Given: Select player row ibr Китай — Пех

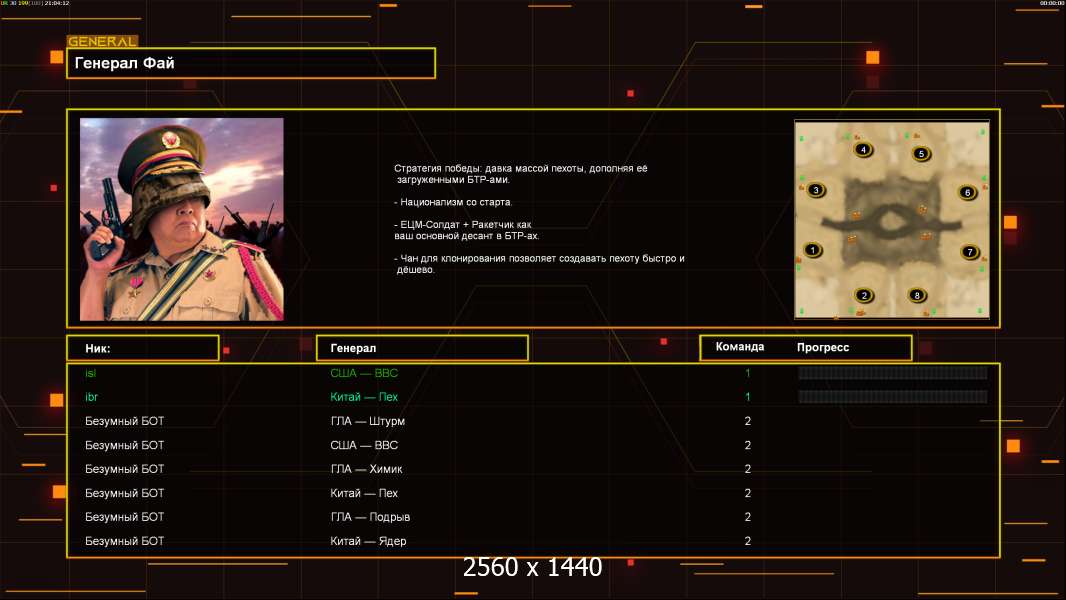Looking at the screenshot, I should [x=533, y=397].
